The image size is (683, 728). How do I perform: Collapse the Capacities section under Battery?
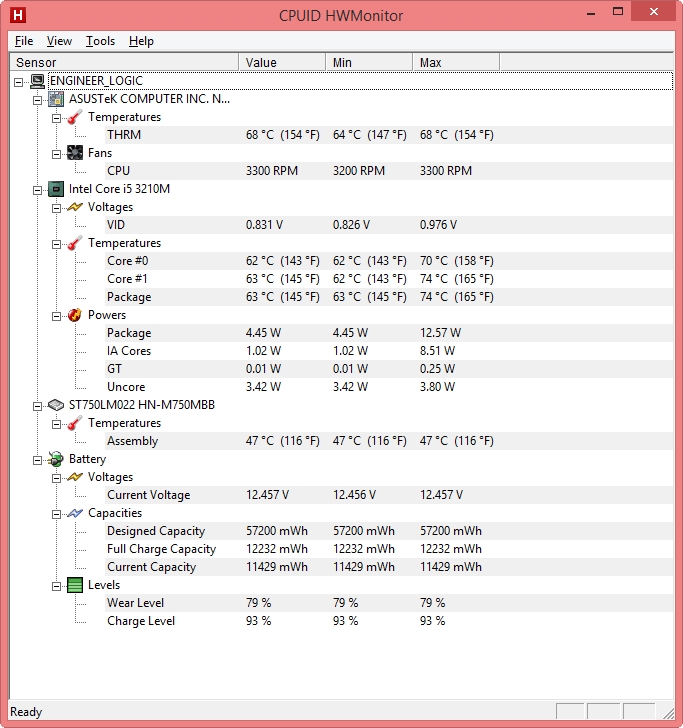(x=57, y=513)
